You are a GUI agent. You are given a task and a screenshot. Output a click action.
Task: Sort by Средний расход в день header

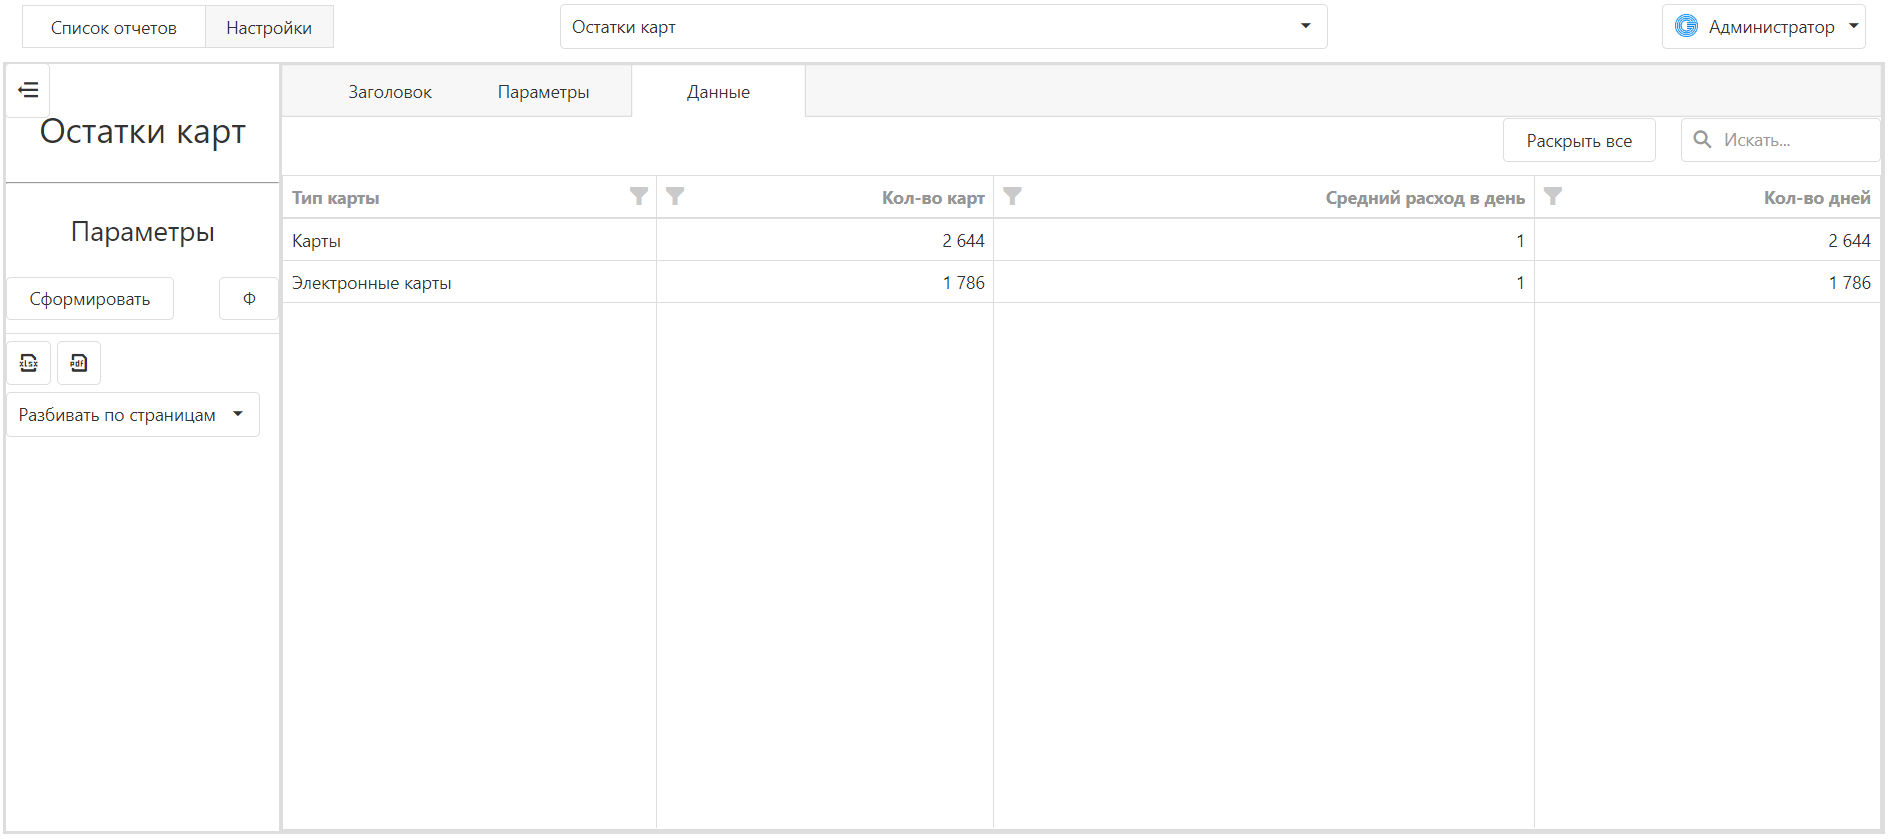point(1425,198)
